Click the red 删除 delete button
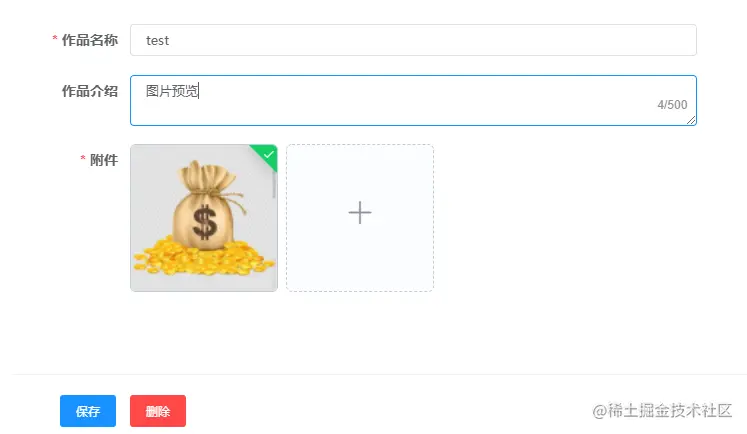 158,411
